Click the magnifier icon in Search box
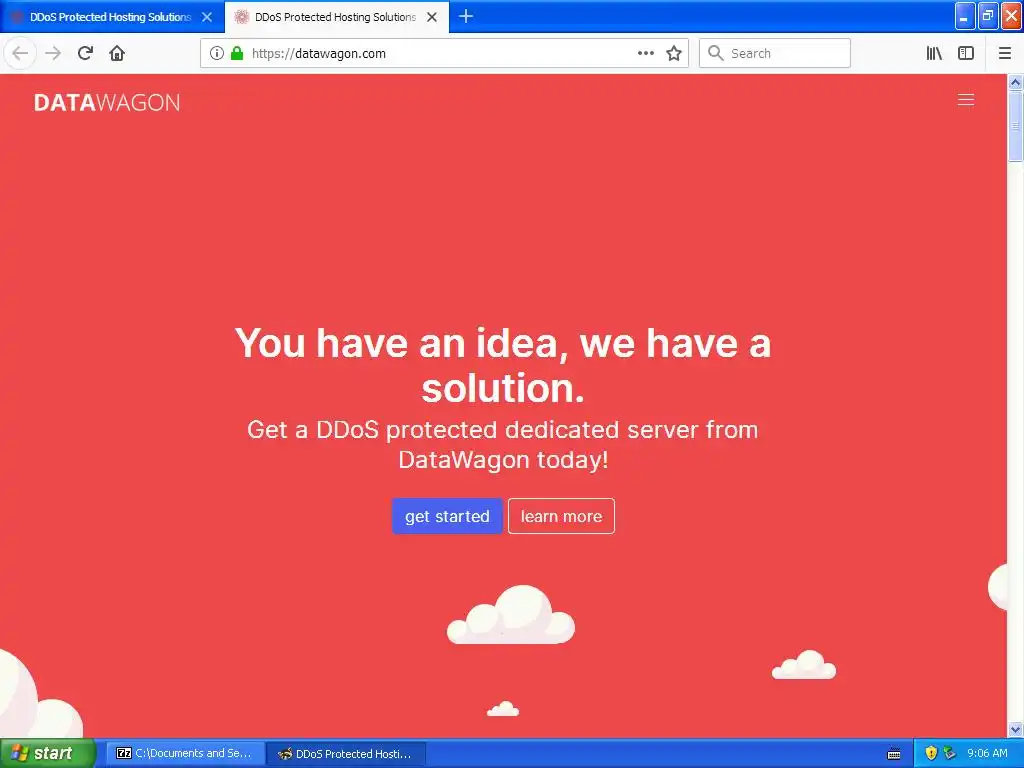Image resolution: width=1024 pixels, height=768 pixels. (x=716, y=54)
